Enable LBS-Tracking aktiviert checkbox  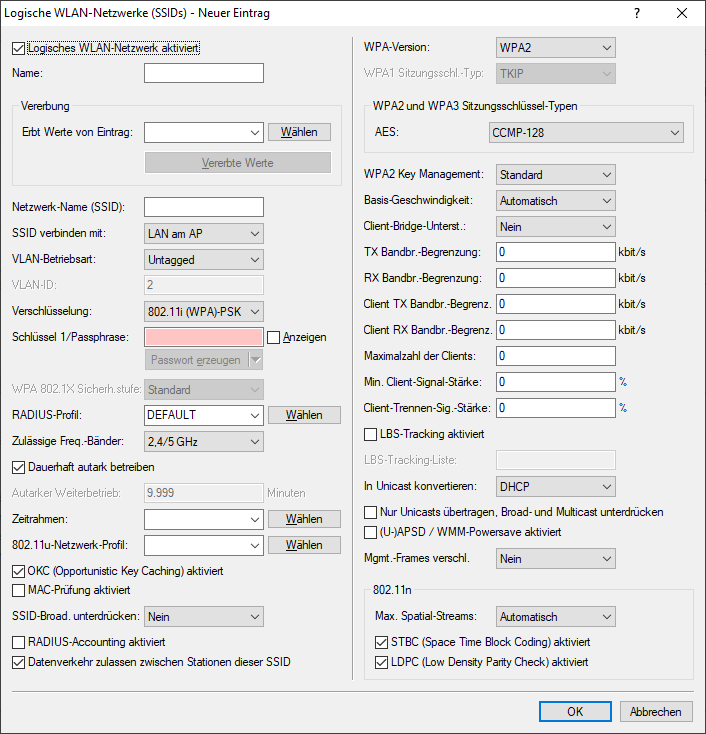[x=372, y=434]
